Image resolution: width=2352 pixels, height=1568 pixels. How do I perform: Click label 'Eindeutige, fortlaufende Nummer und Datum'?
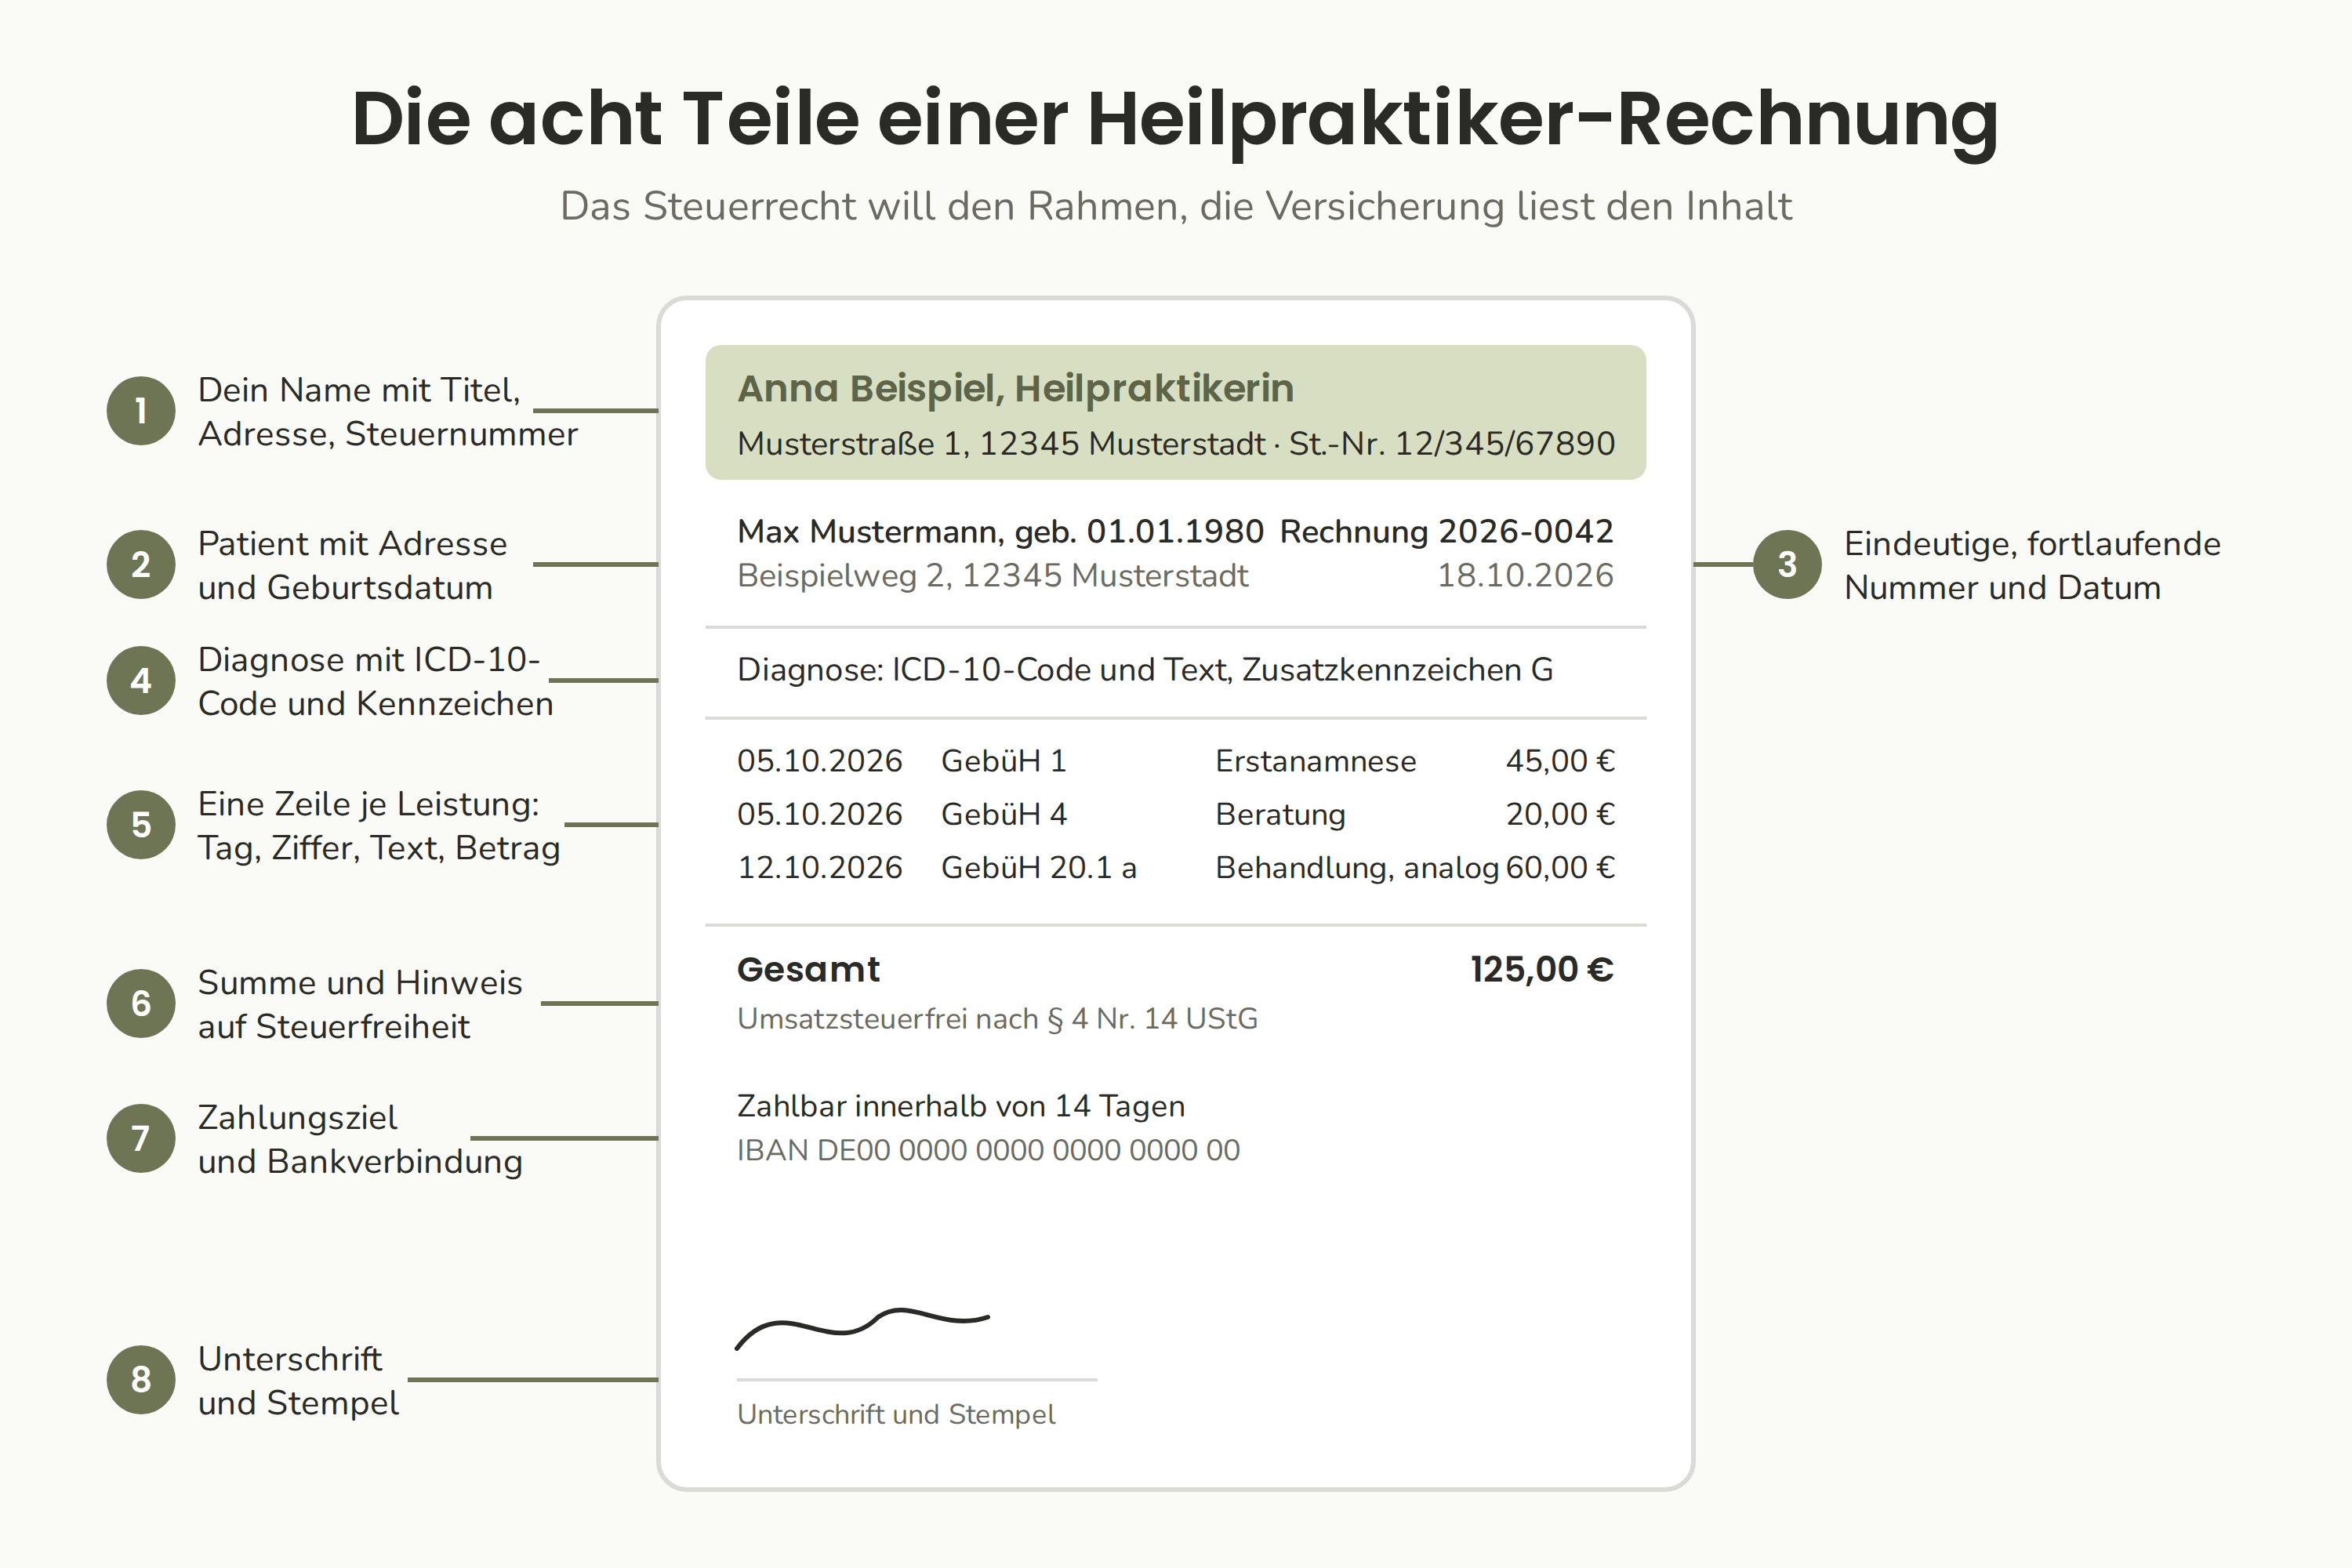click(x=2032, y=566)
